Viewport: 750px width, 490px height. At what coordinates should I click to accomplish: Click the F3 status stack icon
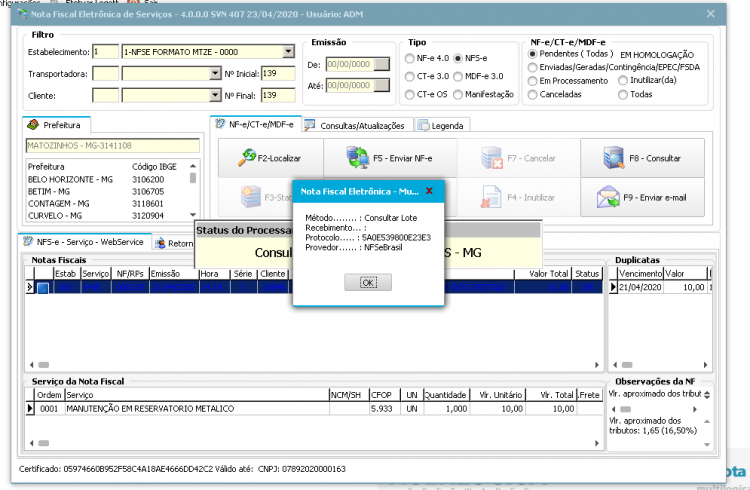click(x=251, y=197)
